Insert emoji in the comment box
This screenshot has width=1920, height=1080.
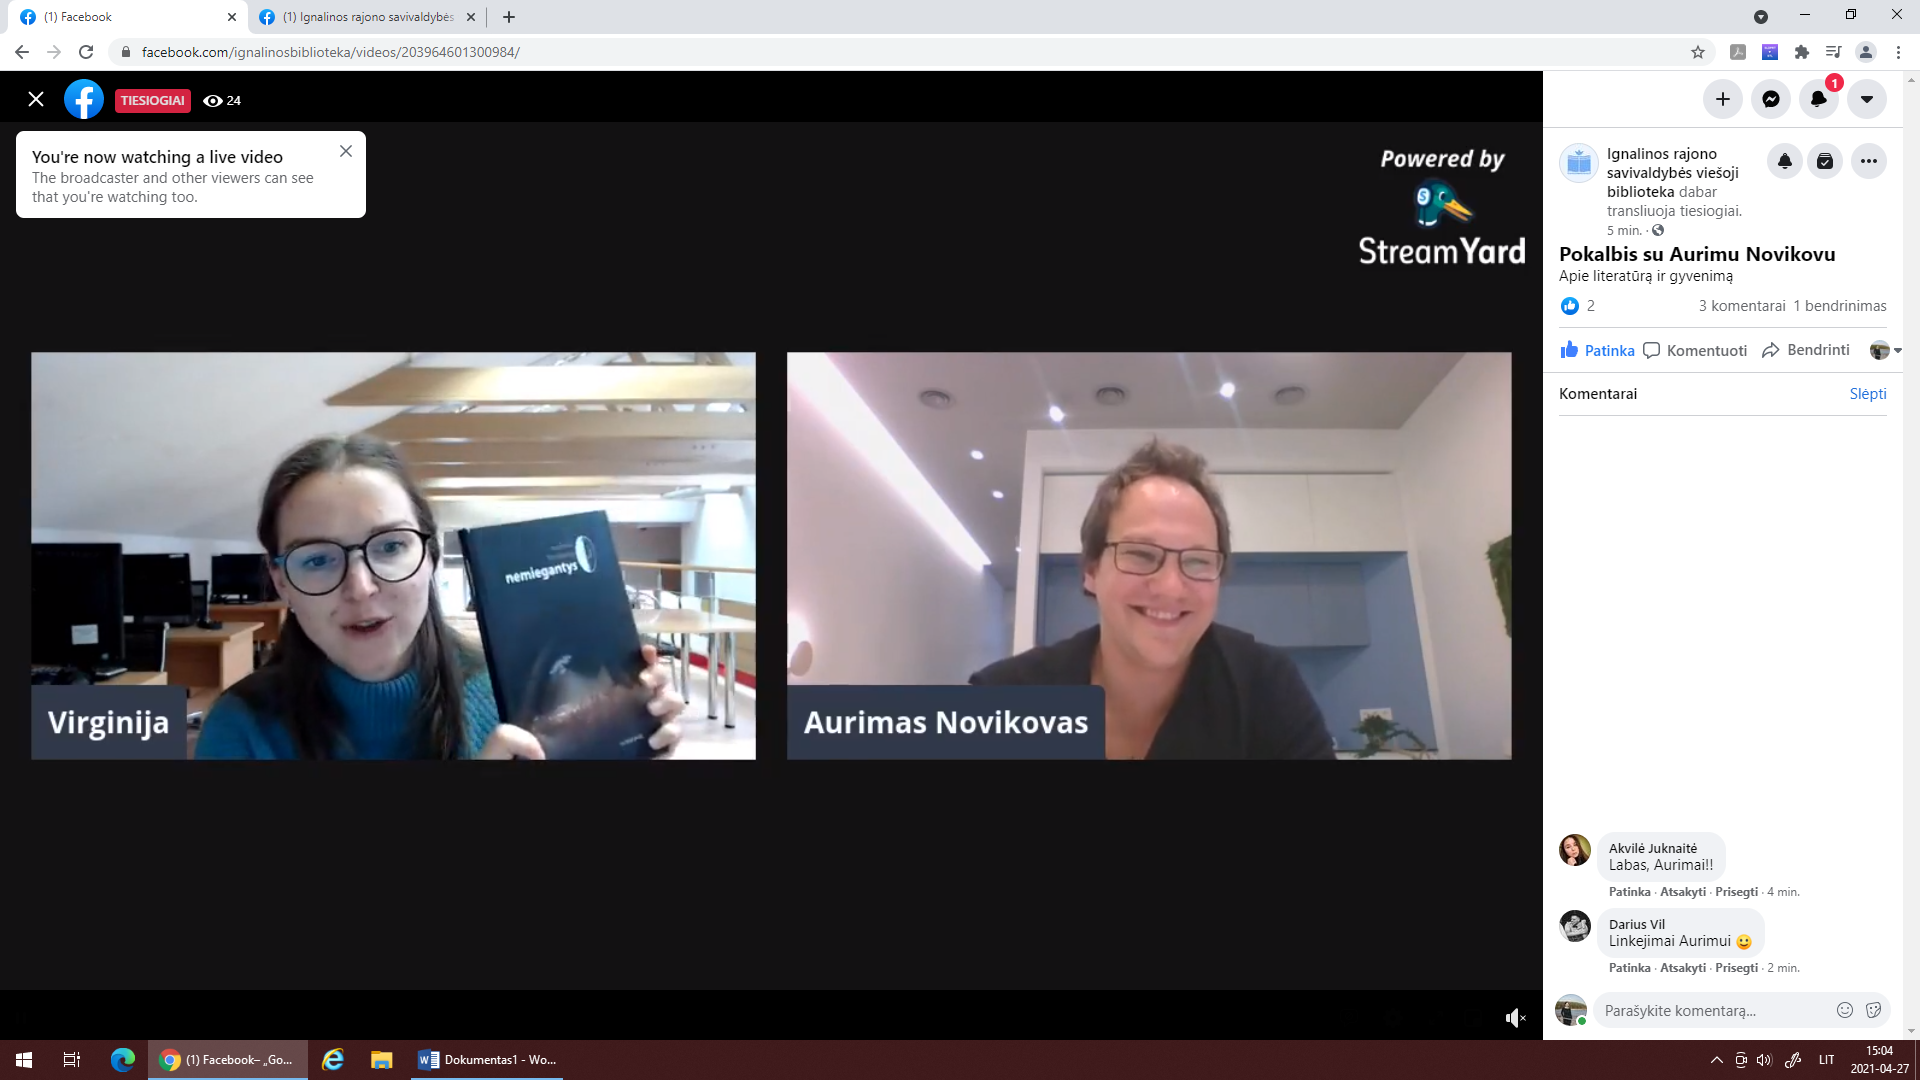click(1844, 1010)
